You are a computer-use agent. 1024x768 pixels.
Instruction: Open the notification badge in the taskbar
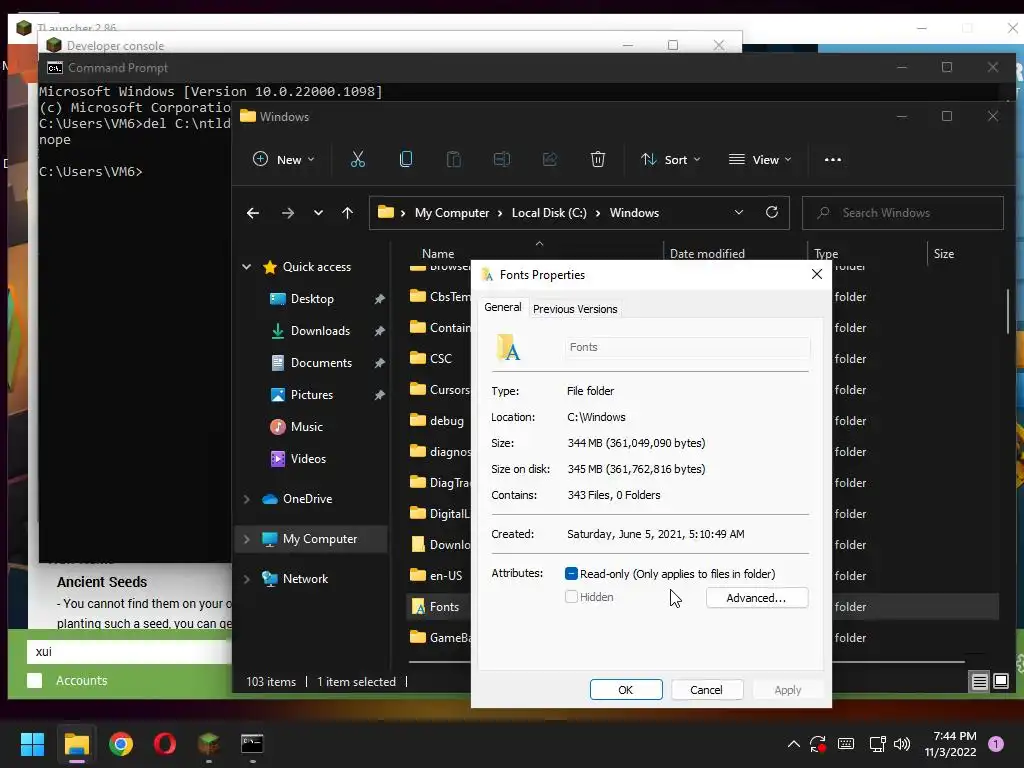[x=996, y=744]
